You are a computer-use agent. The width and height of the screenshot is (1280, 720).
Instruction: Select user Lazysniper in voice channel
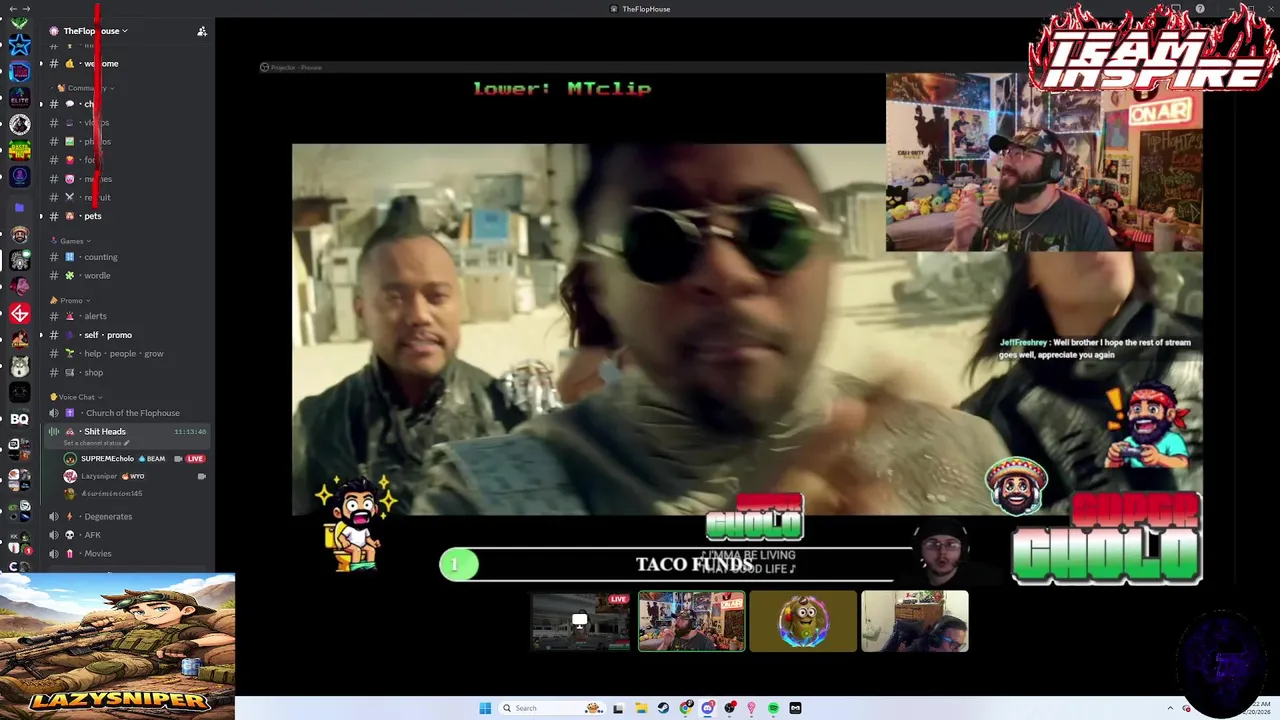(99, 476)
